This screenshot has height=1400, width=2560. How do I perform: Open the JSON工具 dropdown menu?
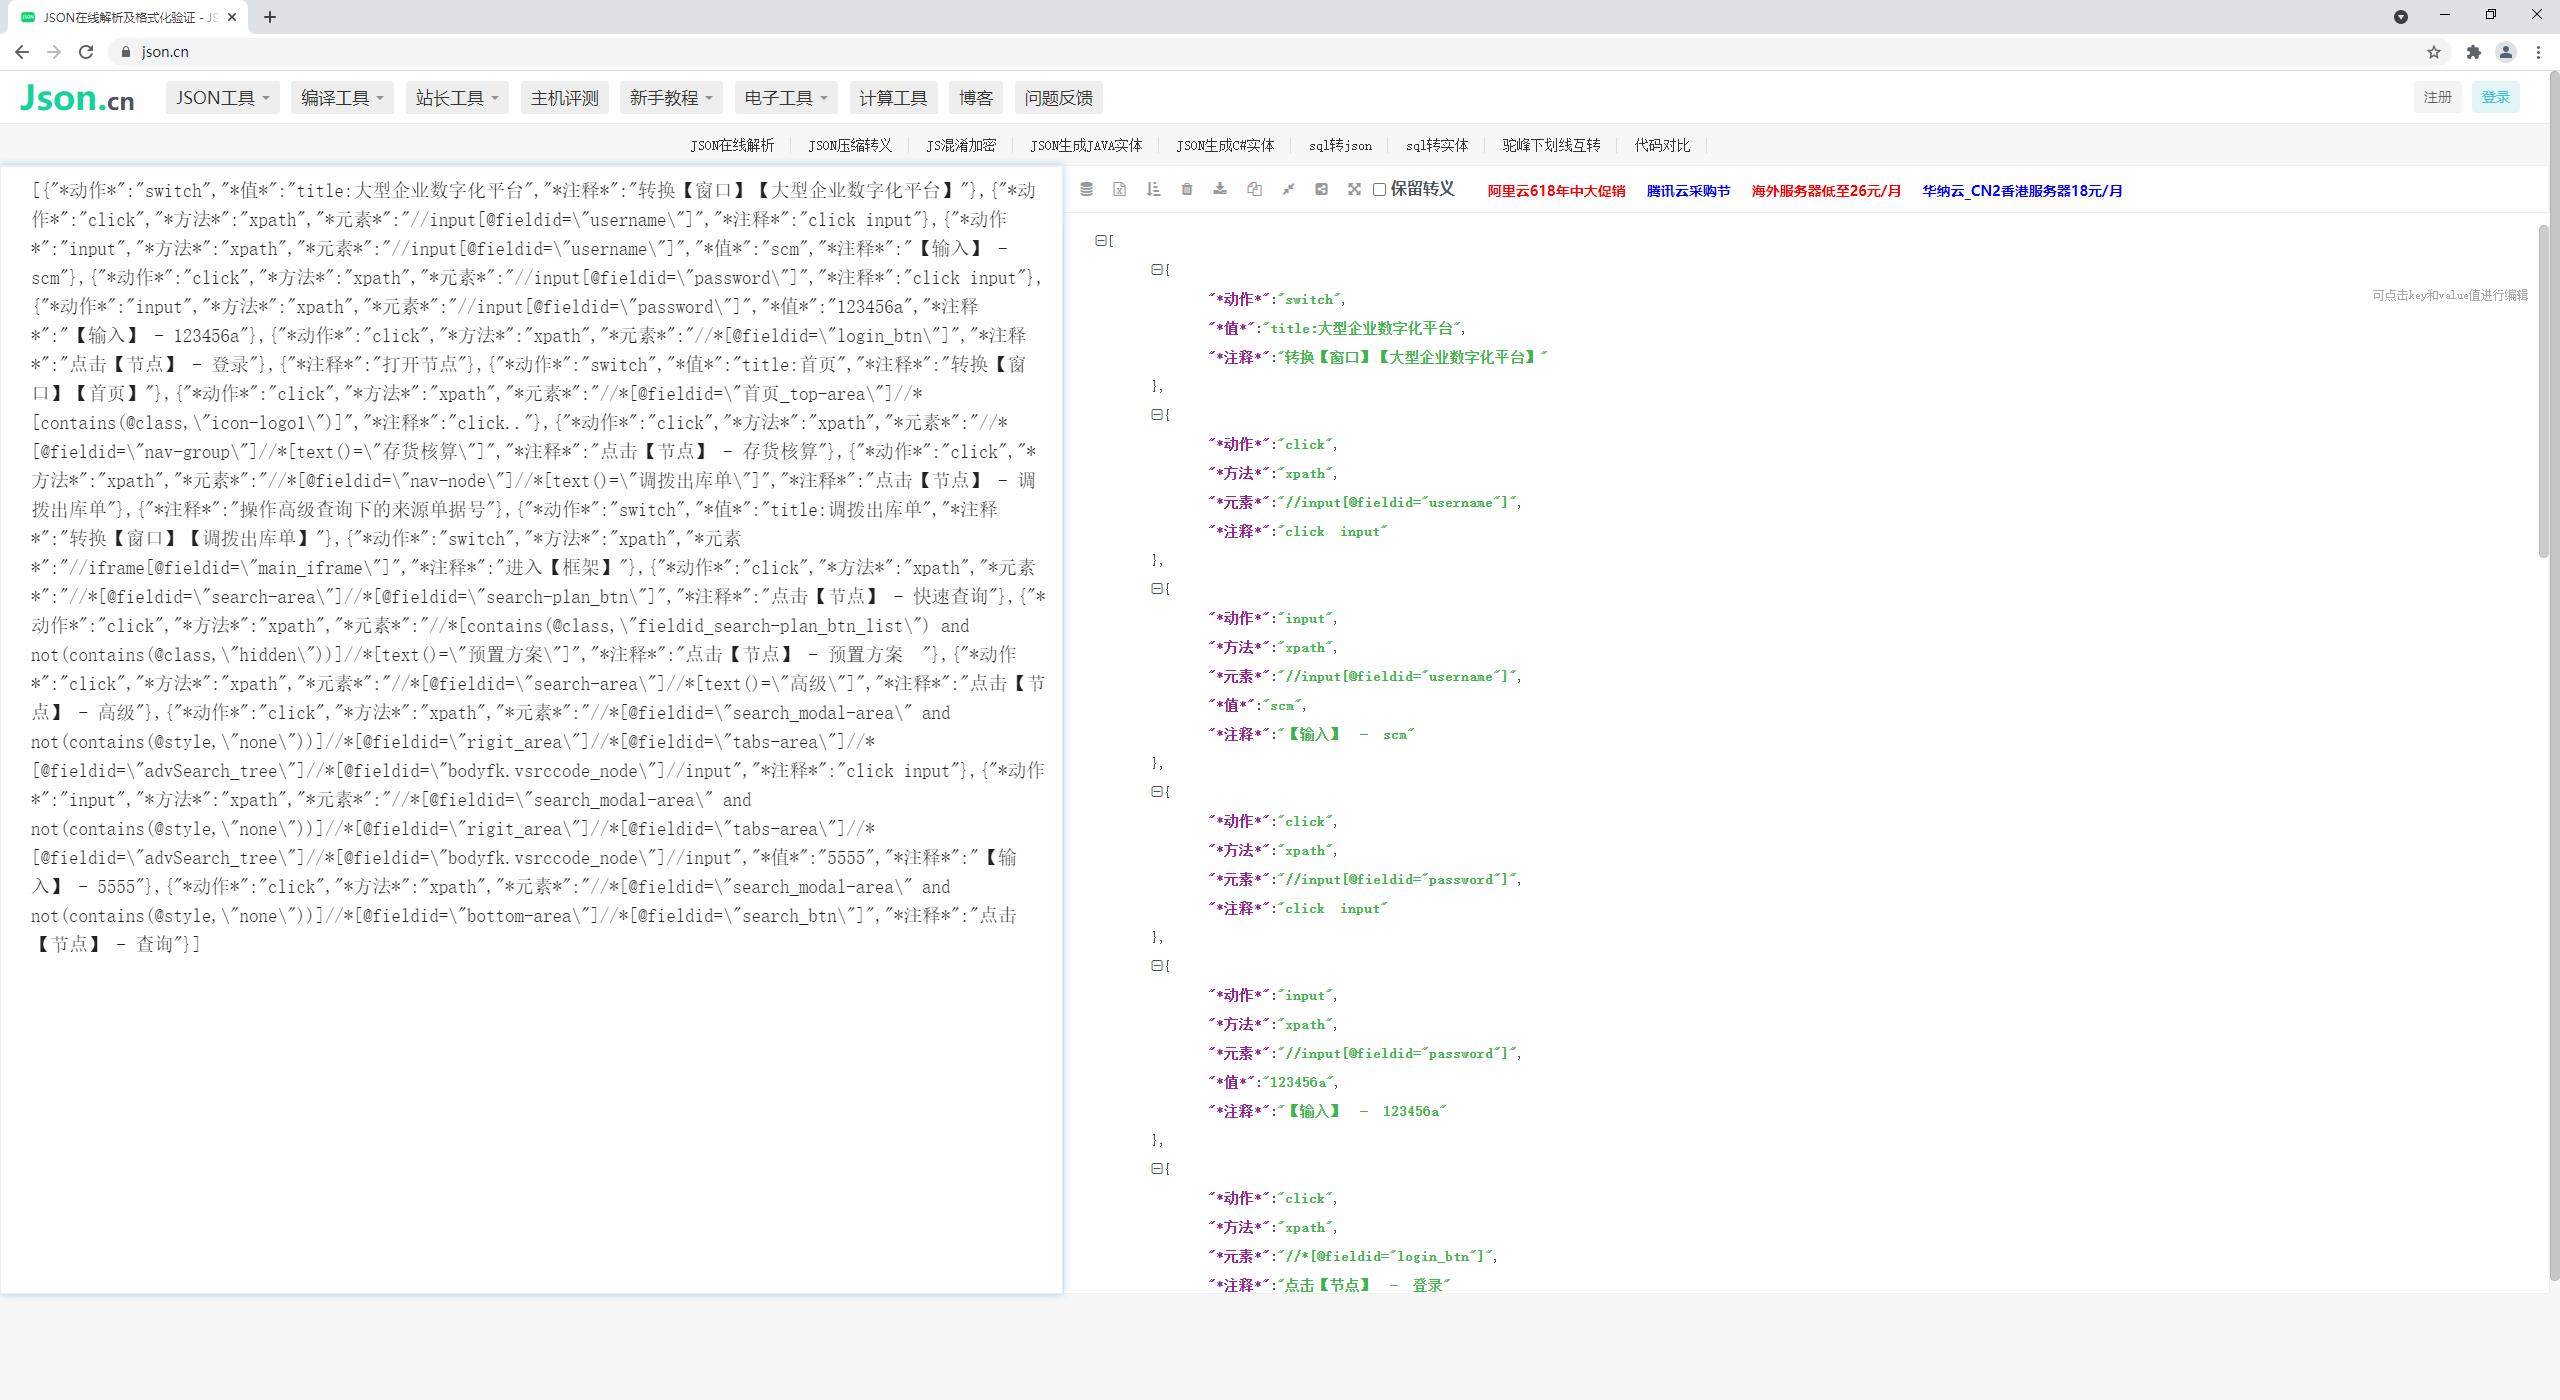[222, 98]
